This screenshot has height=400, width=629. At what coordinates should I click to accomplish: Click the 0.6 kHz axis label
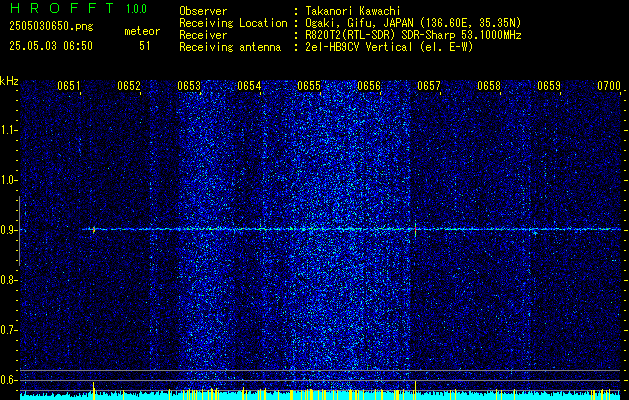click(x=8, y=380)
